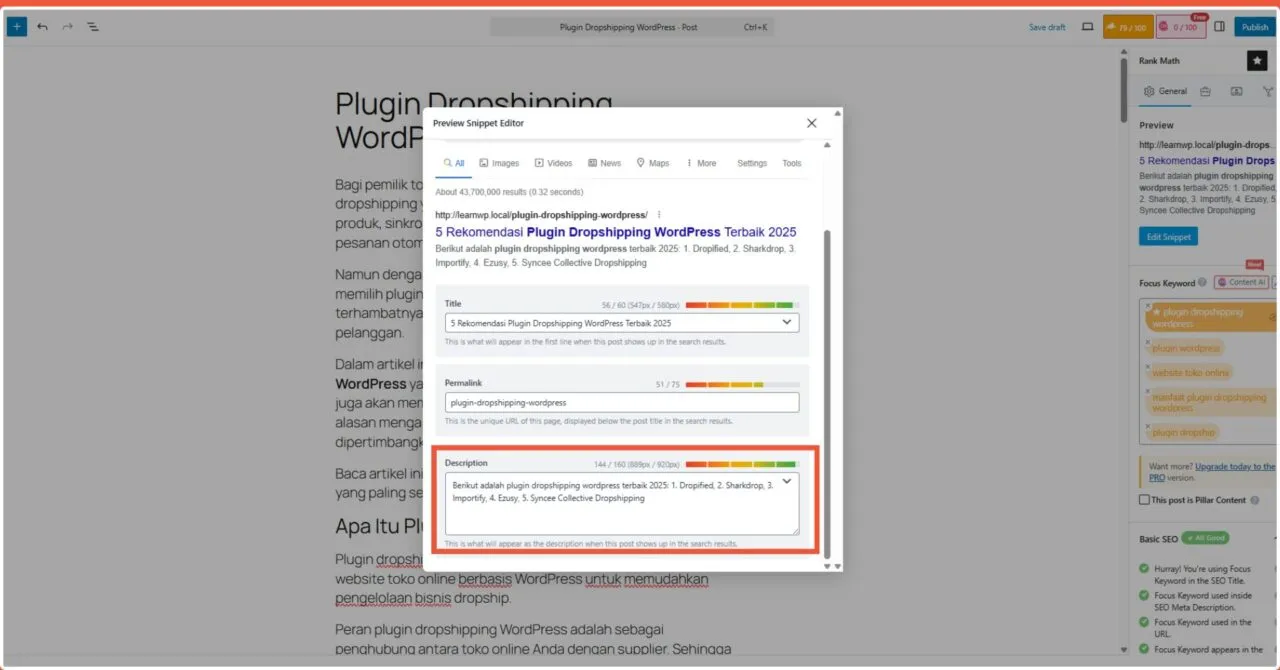Click the Rank Math star icon
1280x670 pixels.
[1256, 61]
